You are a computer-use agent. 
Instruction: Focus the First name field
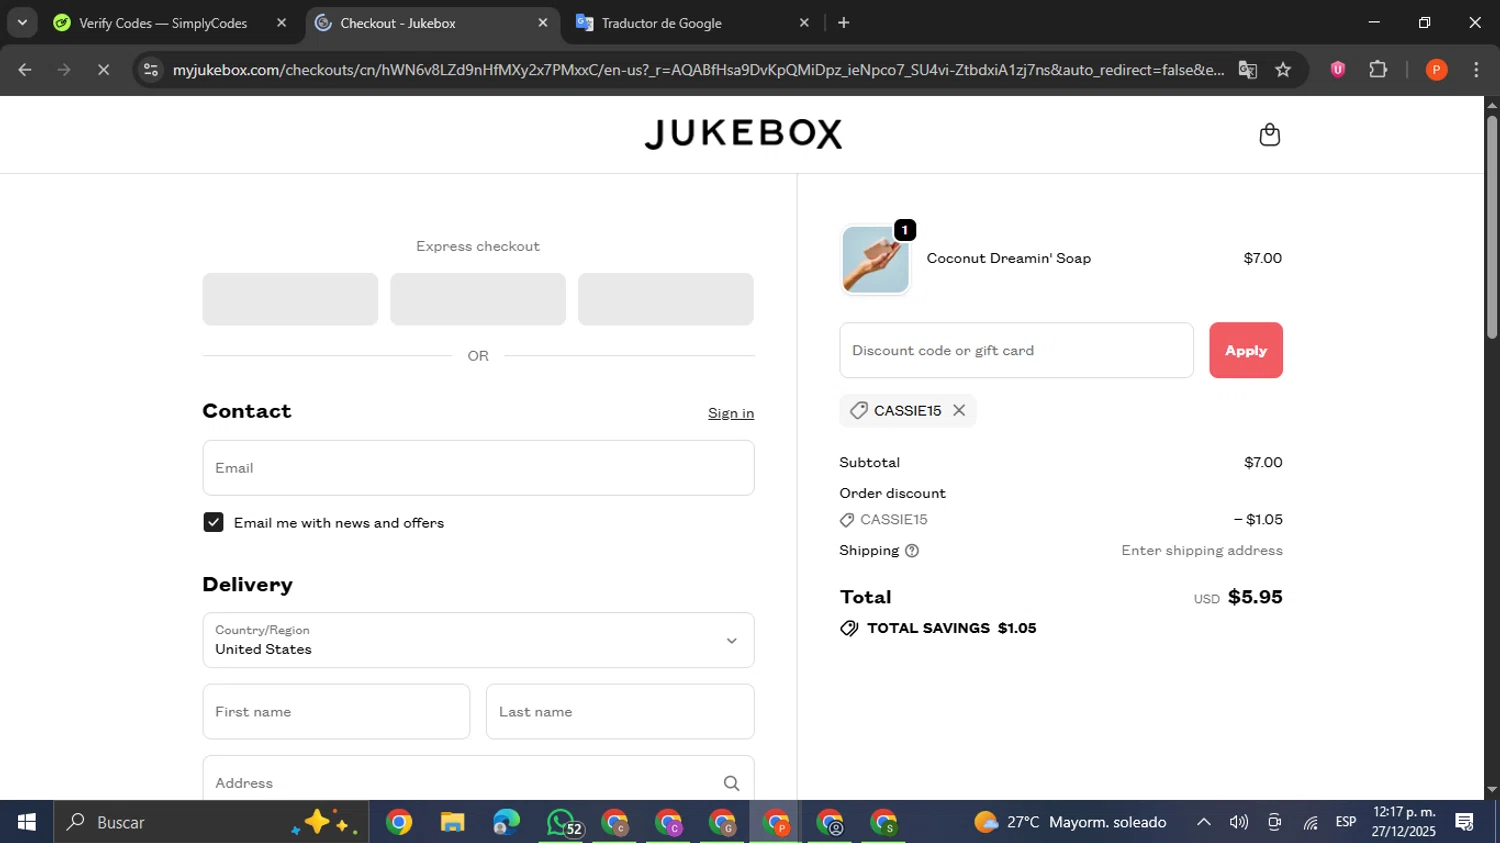click(x=336, y=712)
